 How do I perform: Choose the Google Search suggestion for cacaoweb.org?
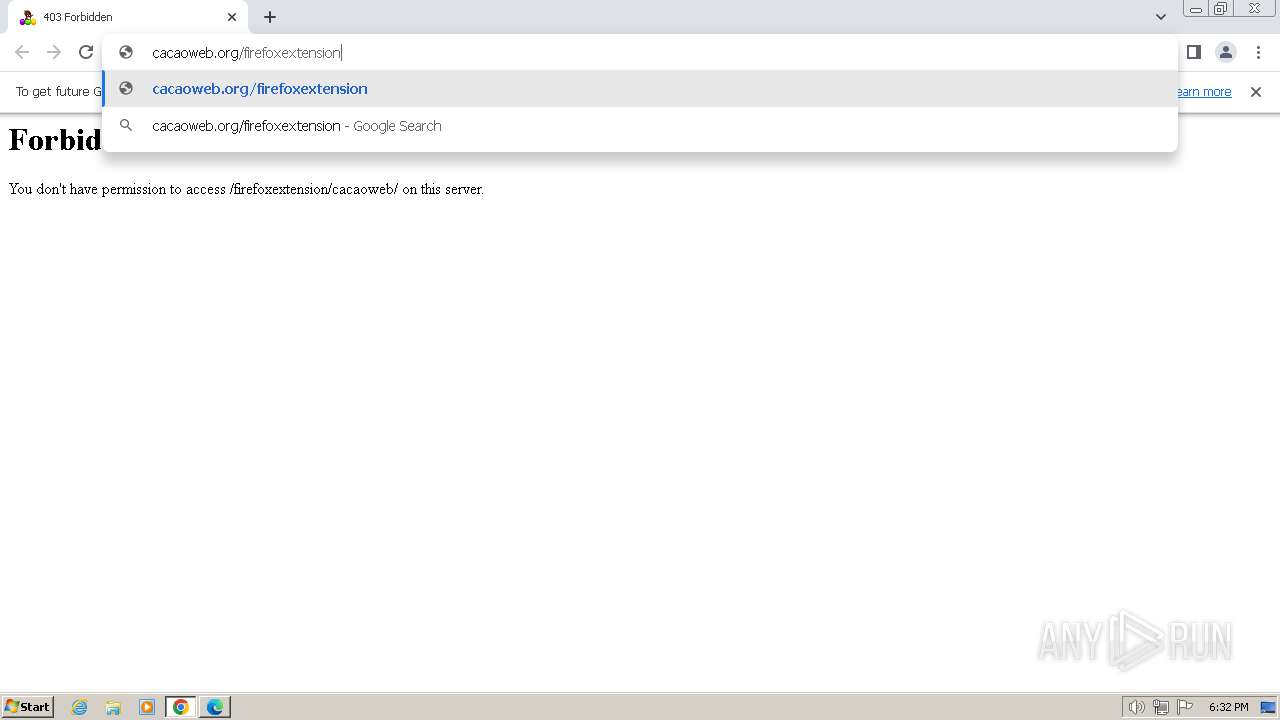point(640,126)
